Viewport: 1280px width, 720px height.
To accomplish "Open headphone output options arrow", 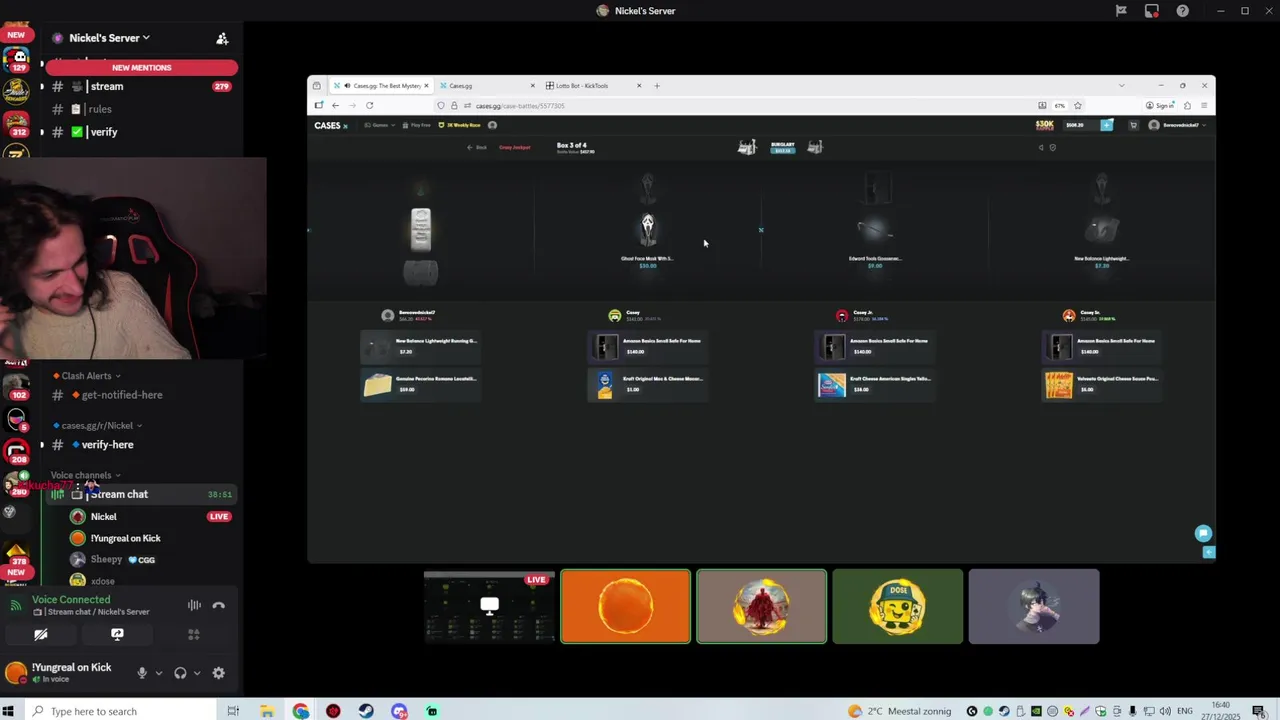I will coord(196,673).
